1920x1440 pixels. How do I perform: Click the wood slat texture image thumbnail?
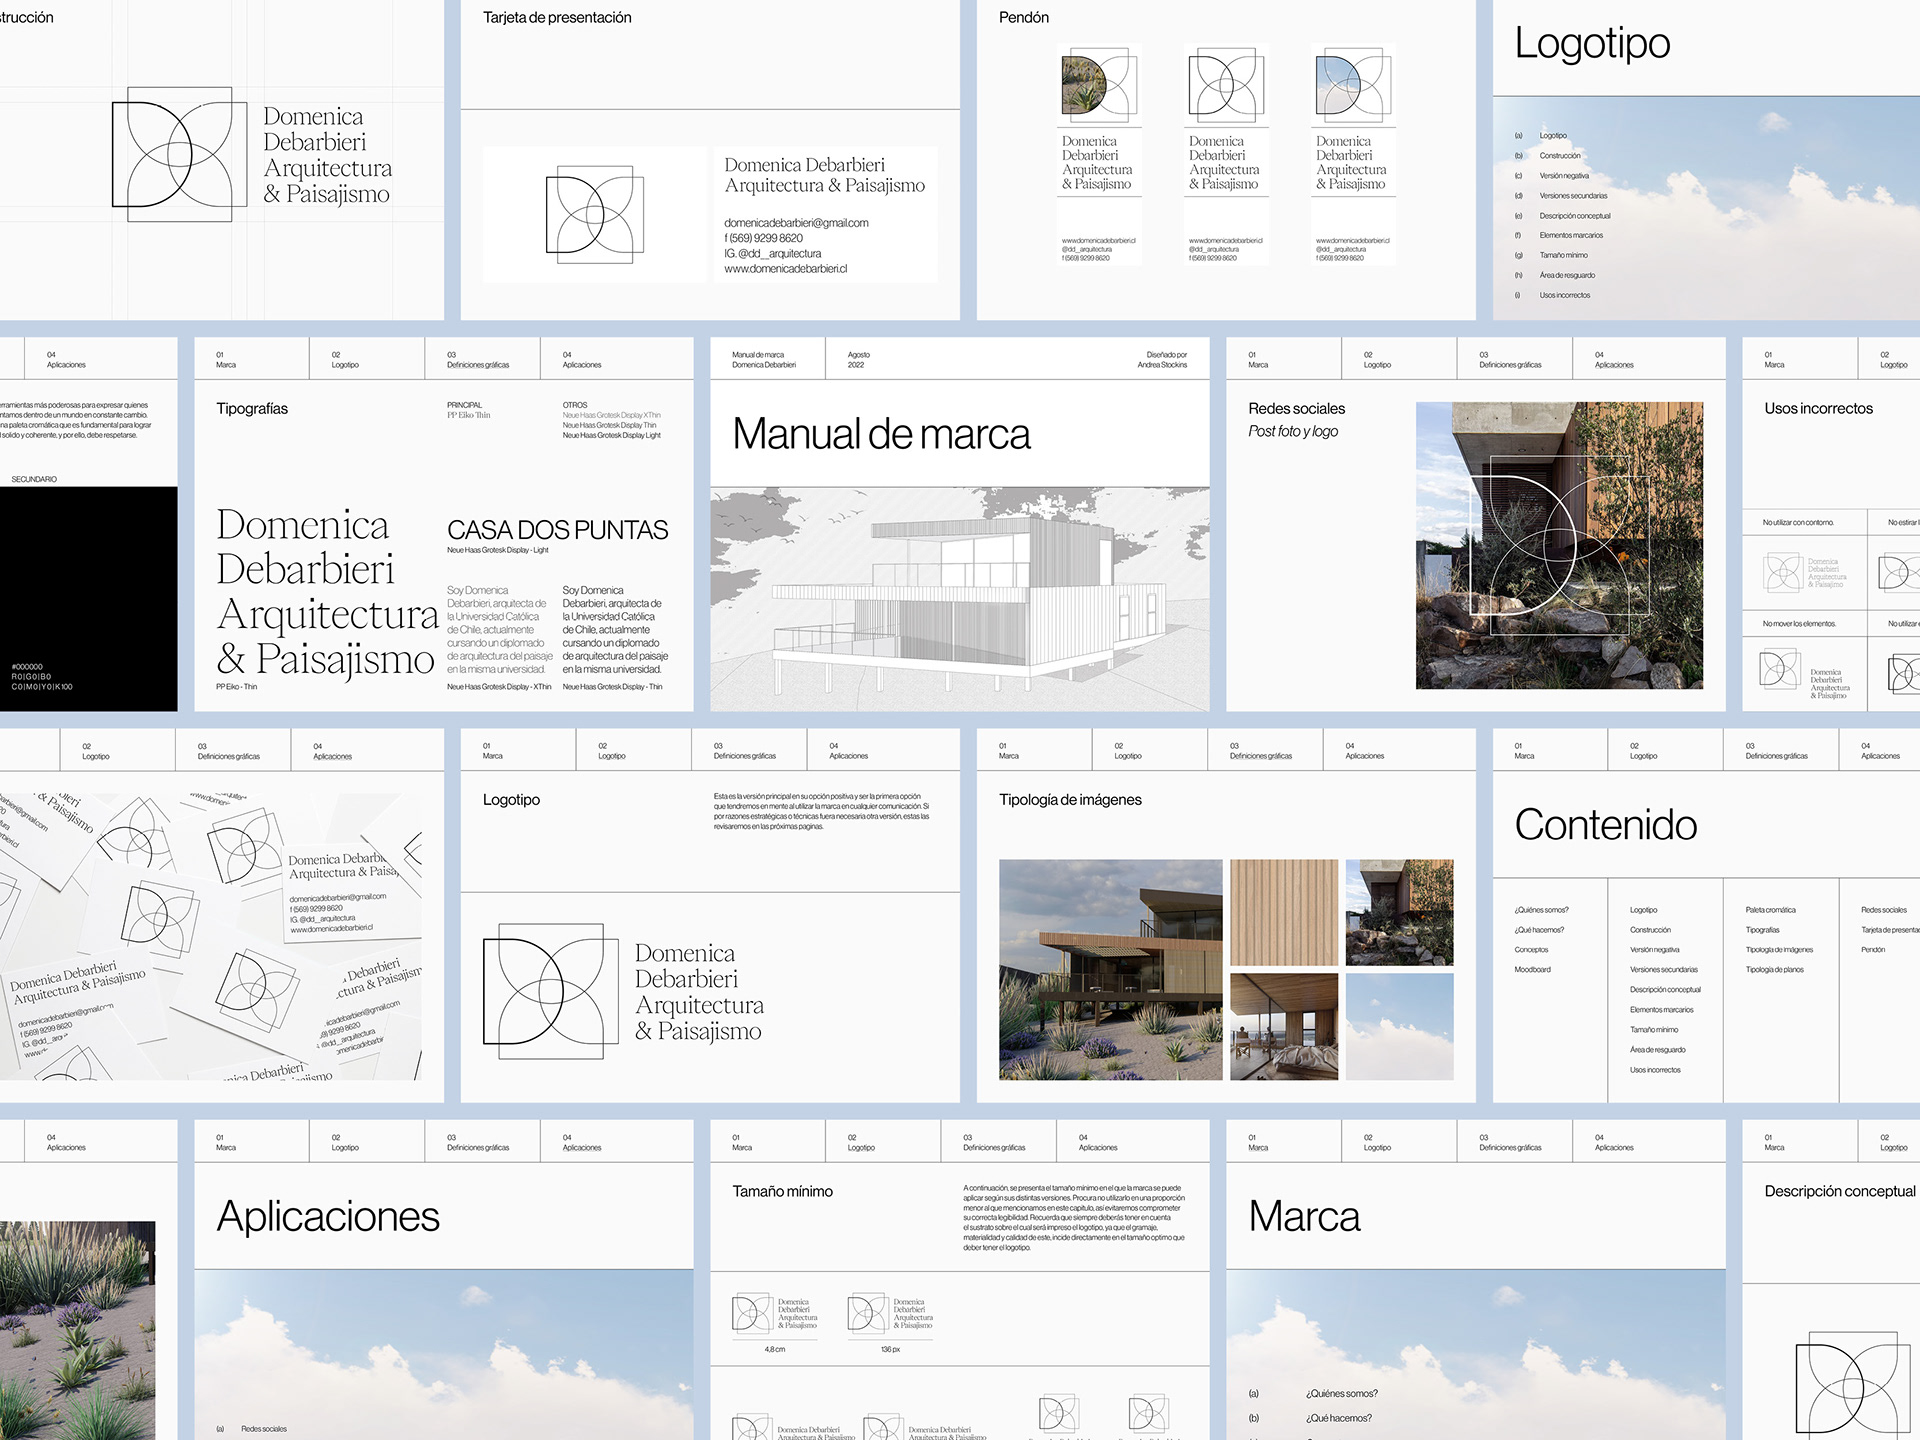point(1284,913)
